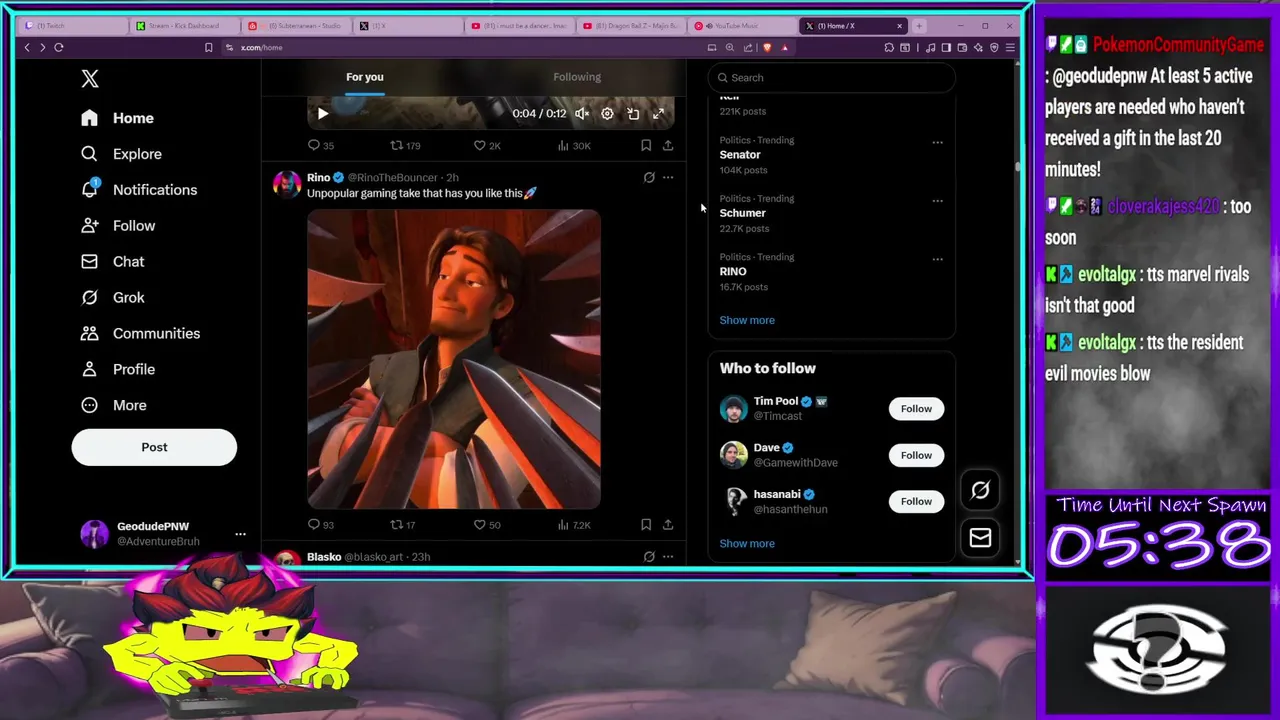The width and height of the screenshot is (1280, 720).
Task: Open options for RINO trending topic
Action: point(937,259)
